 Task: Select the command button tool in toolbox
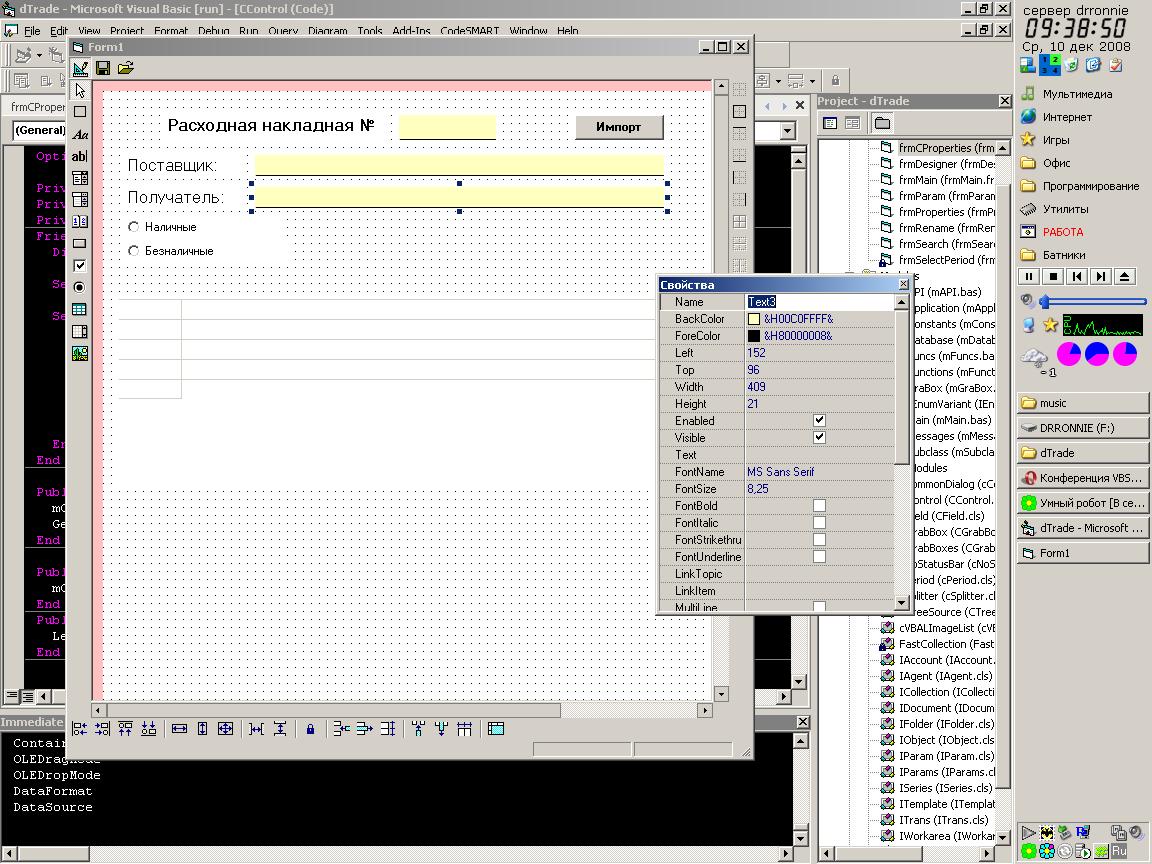click(x=80, y=243)
